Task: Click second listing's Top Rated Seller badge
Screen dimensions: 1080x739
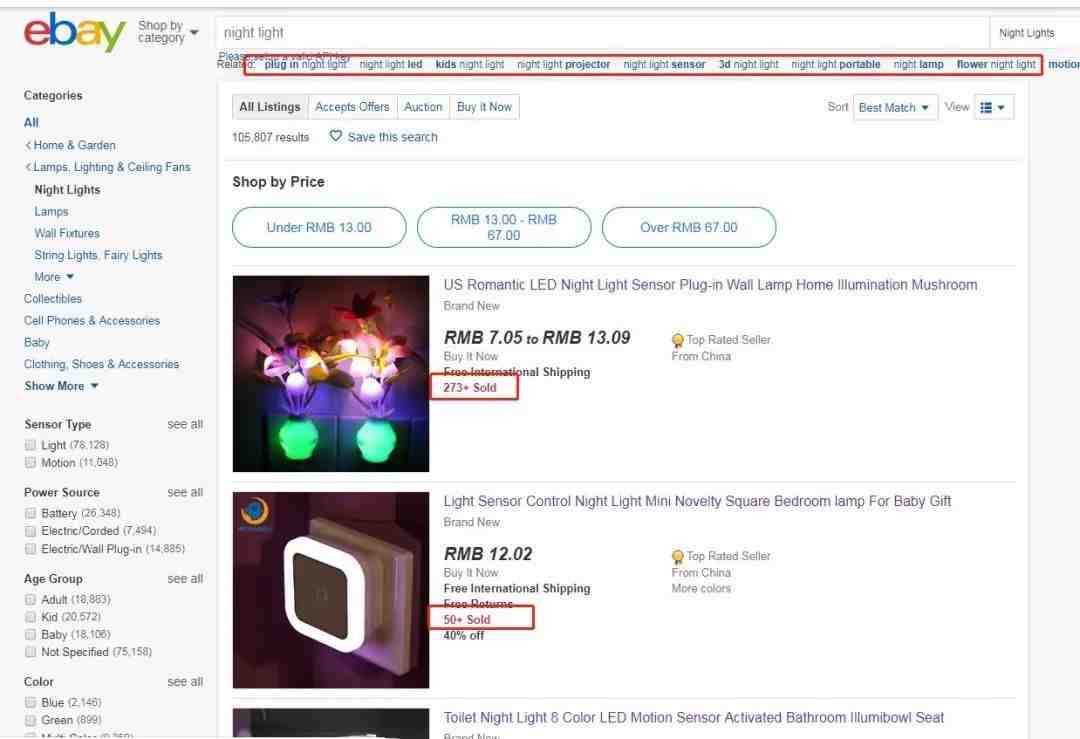Action: (678, 556)
